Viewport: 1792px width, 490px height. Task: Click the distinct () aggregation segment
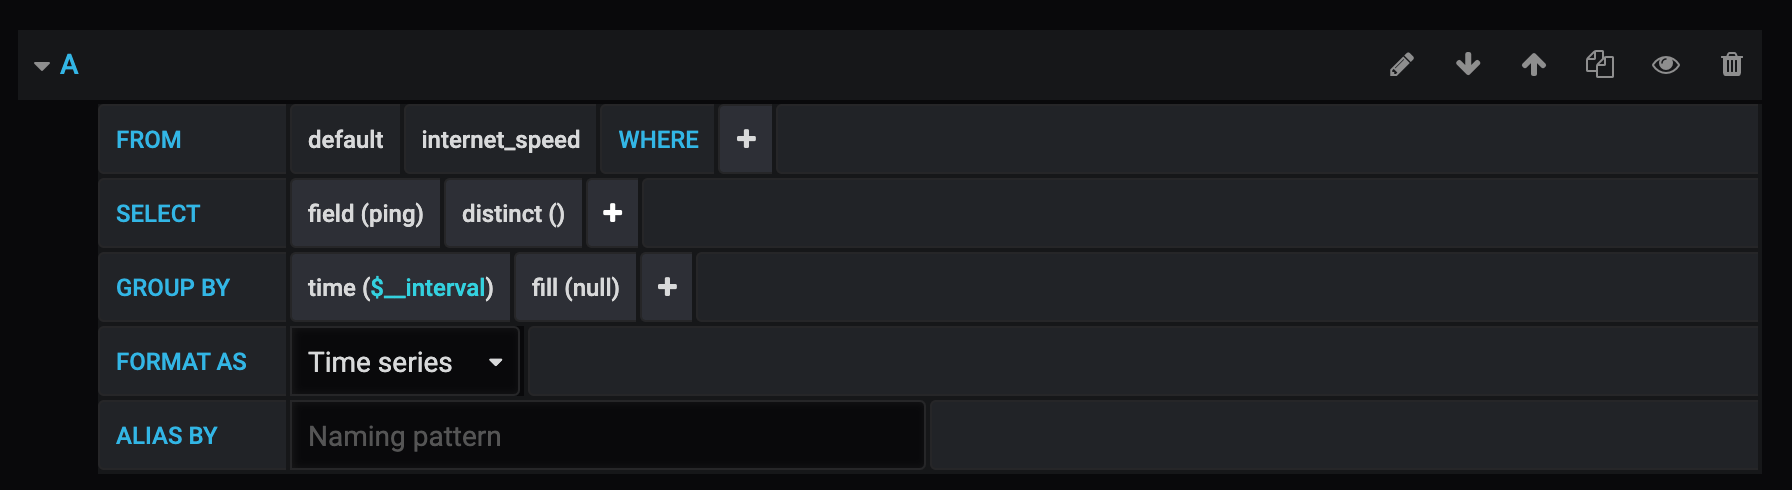513,214
